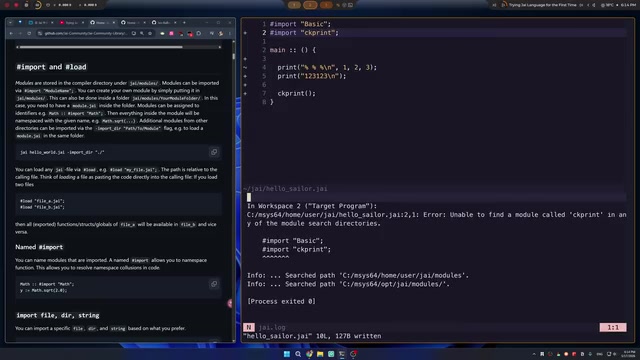The height and width of the screenshot is (360, 640).
Task: Open the browser three-dot menu
Action: [230, 33]
